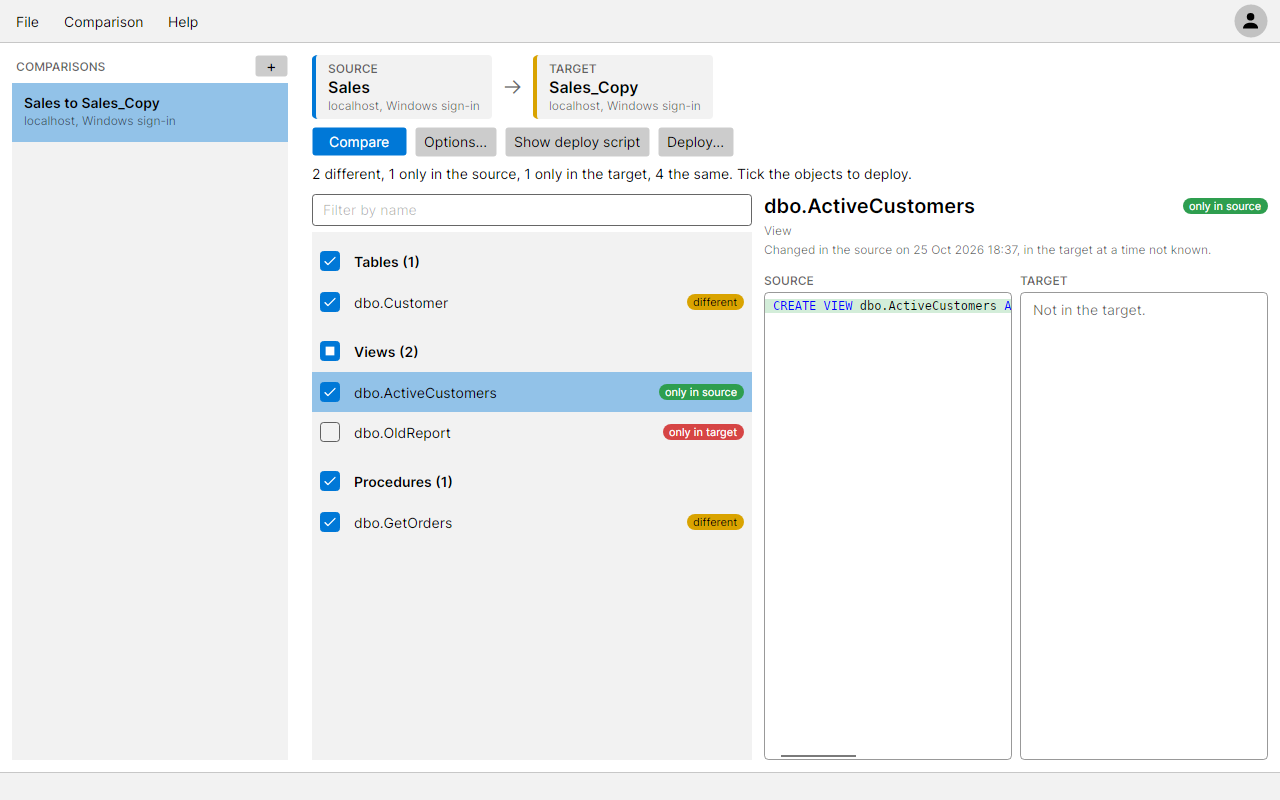The image size is (1280, 800).
Task: Click the Sales source database card
Action: (402, 87)
